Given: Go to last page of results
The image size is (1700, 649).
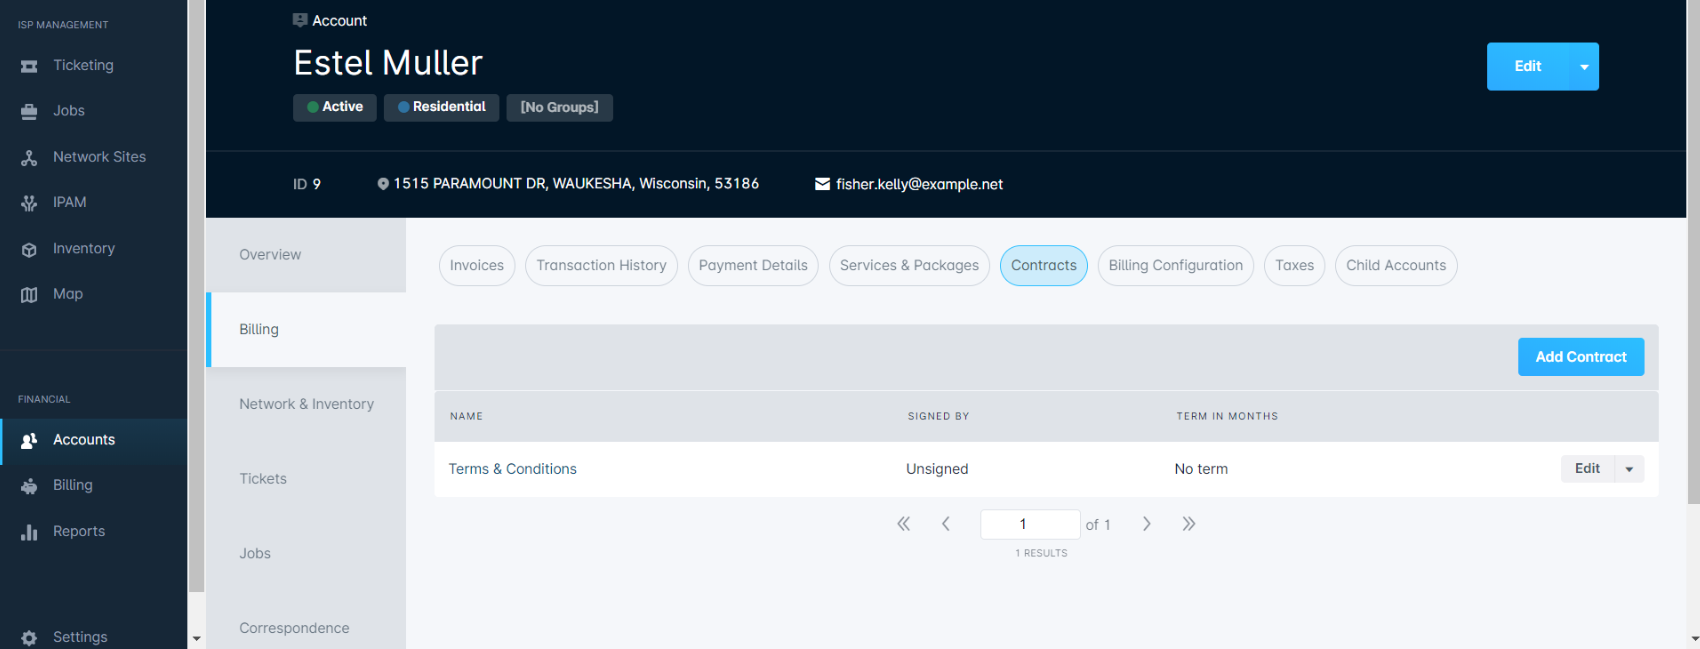Looking at the screenshot, I should [x=1188, y=524].
